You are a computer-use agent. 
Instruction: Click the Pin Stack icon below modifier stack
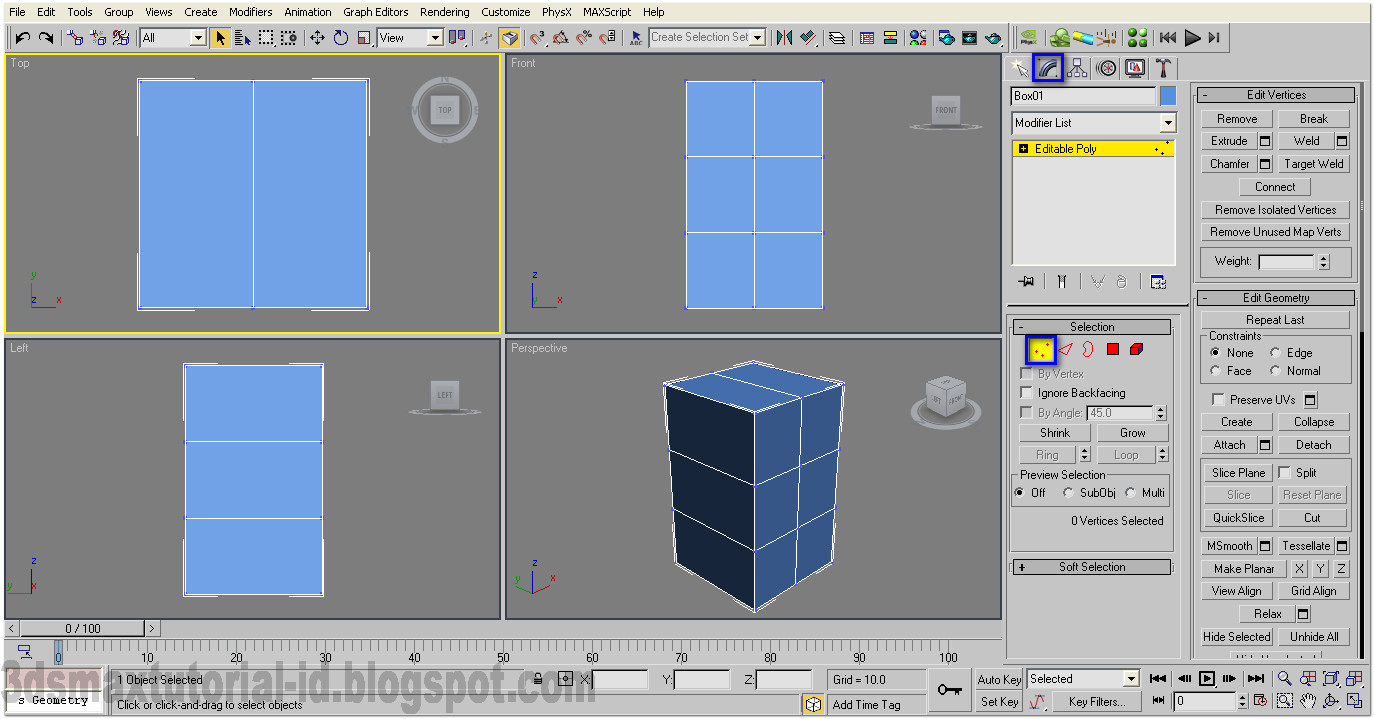point(1025,281)
